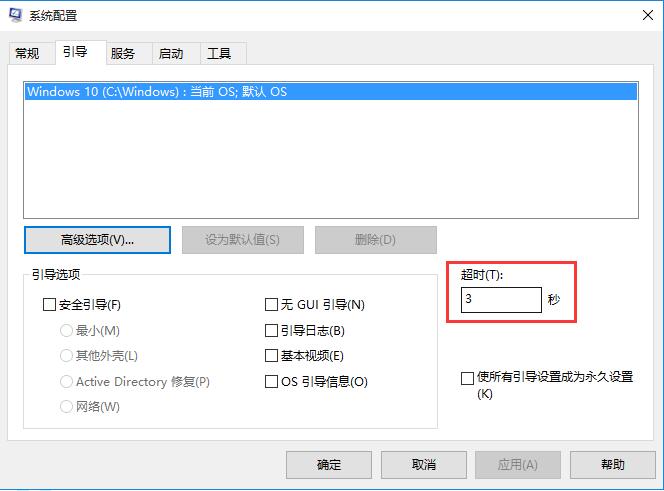Open help with the 帮助 button
664x491 pixels.
[x=613, y=465]
